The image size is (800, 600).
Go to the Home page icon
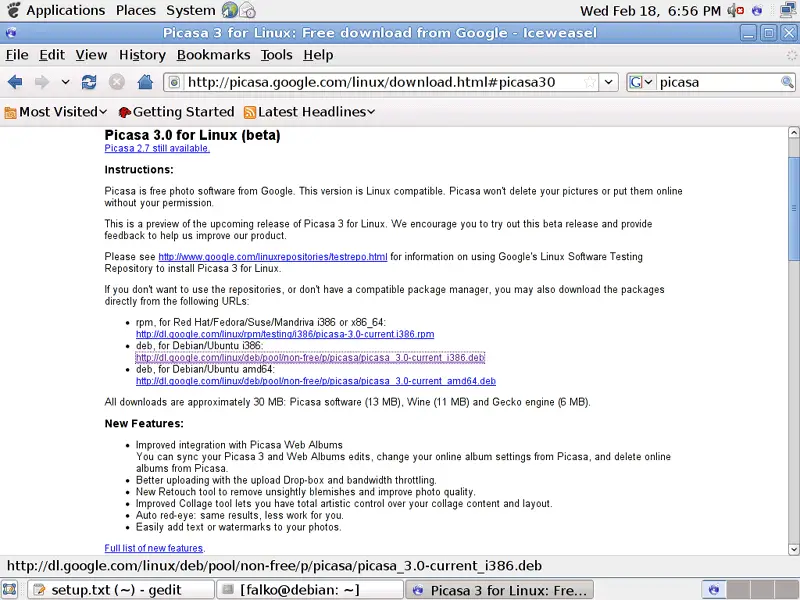[x=145, y=82]
